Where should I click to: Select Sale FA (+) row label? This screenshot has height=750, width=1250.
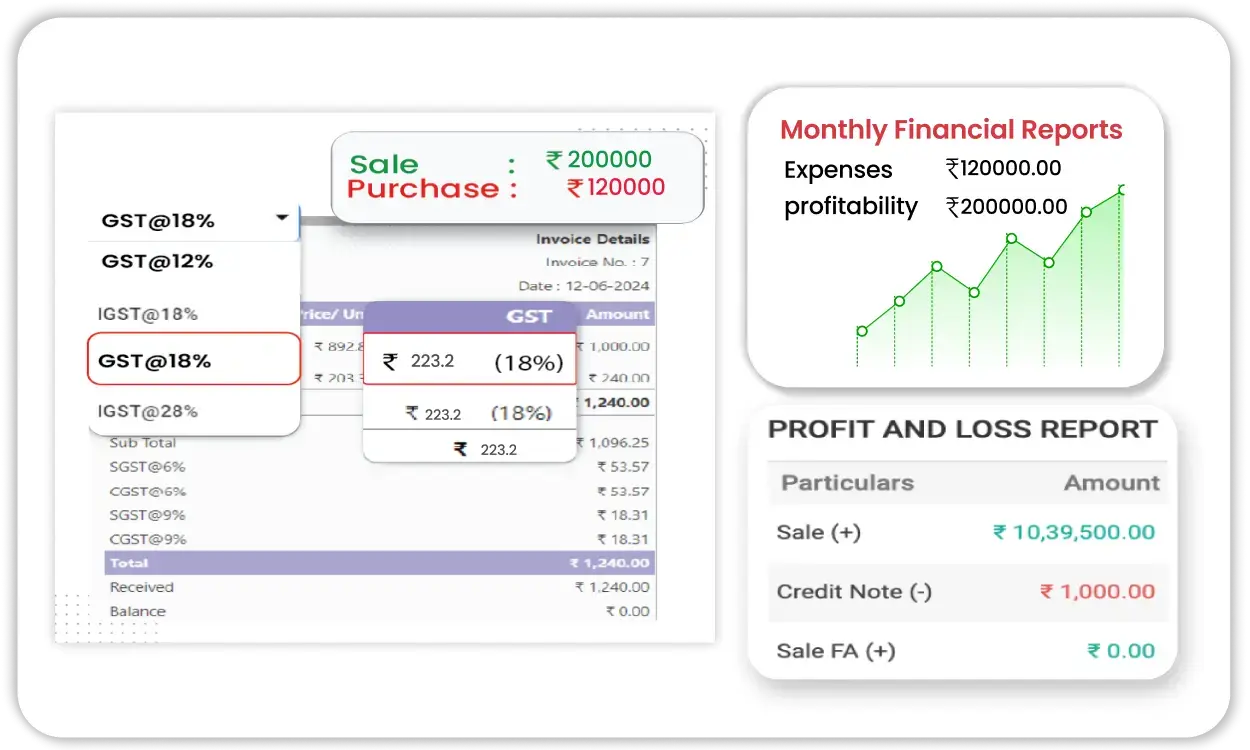[835, 651]
